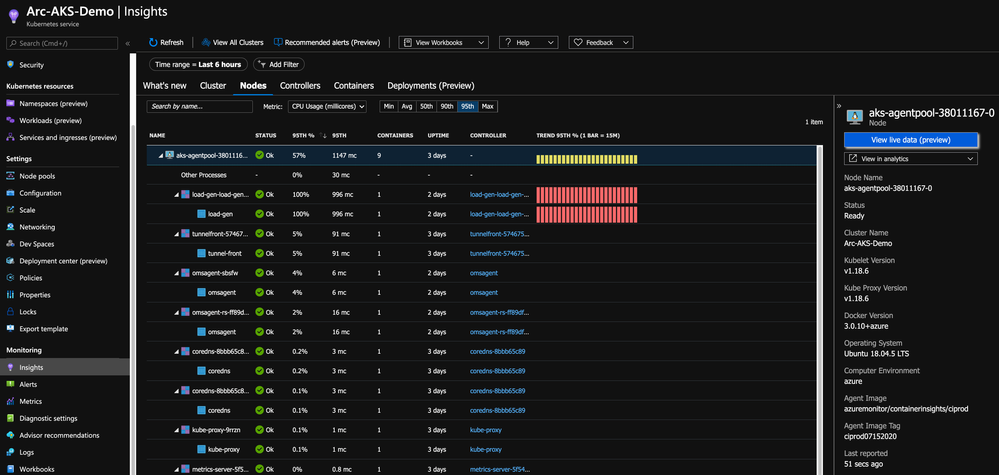Image resolution: width=999 pixels, height=475 pixels.
Task: Click the Recommended alerts (Preview) icon
Action: pos(278,43)
